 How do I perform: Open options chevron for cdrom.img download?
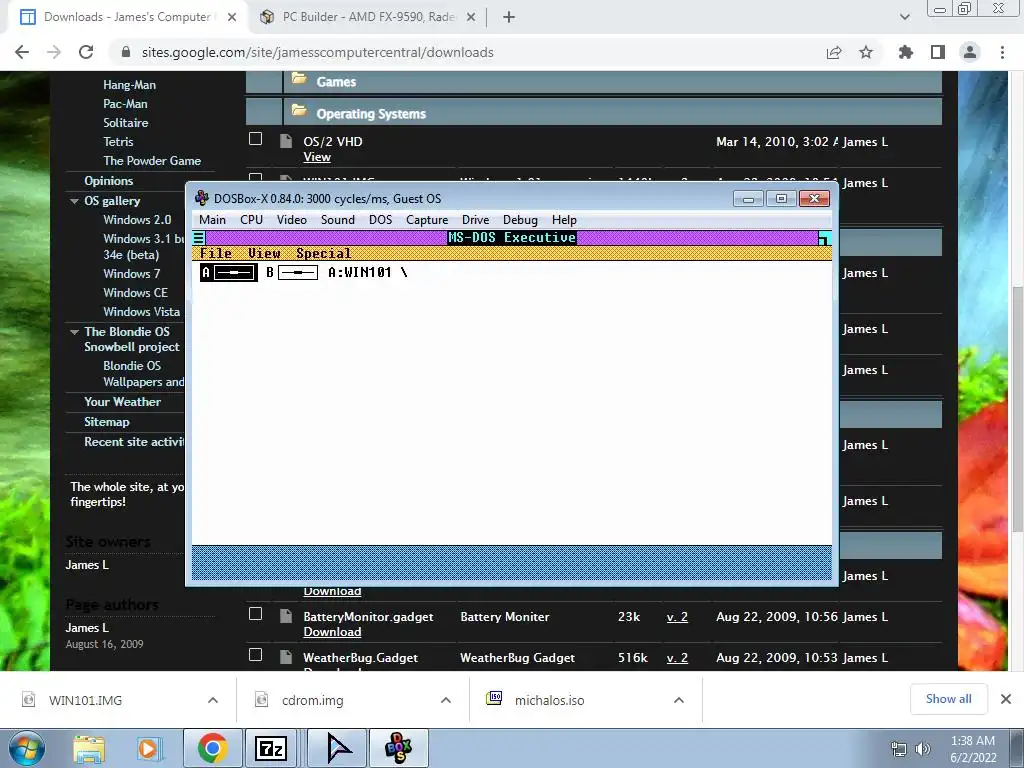tap(446, 700)
